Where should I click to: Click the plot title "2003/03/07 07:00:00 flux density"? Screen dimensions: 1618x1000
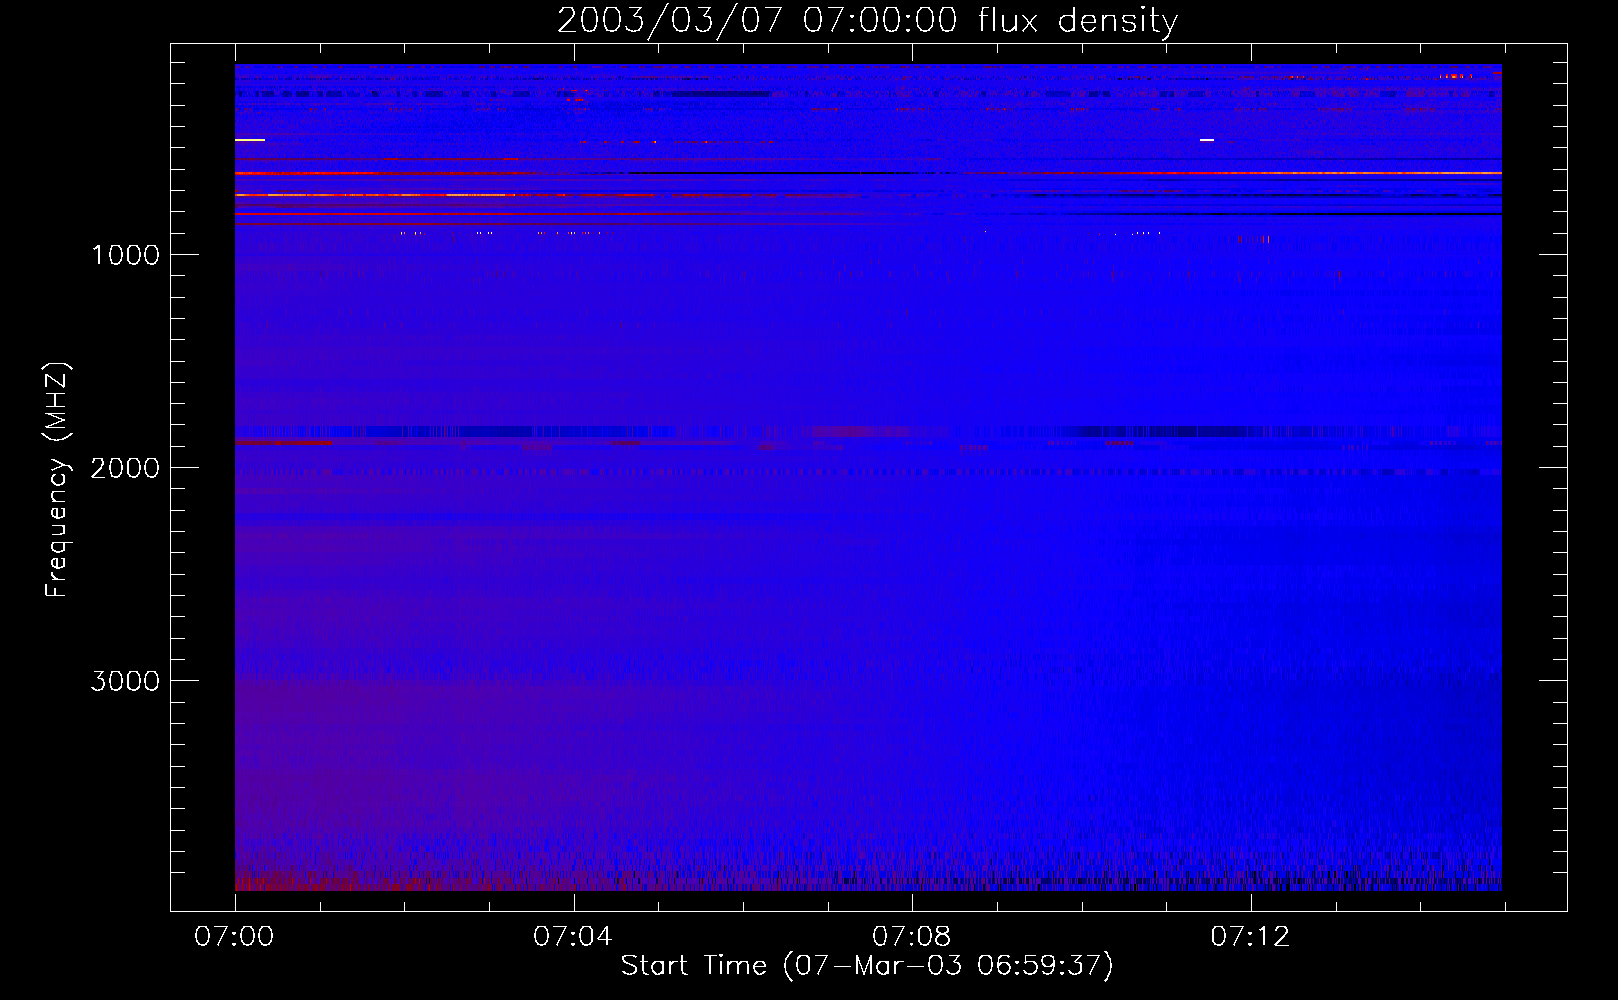point(867,20)
